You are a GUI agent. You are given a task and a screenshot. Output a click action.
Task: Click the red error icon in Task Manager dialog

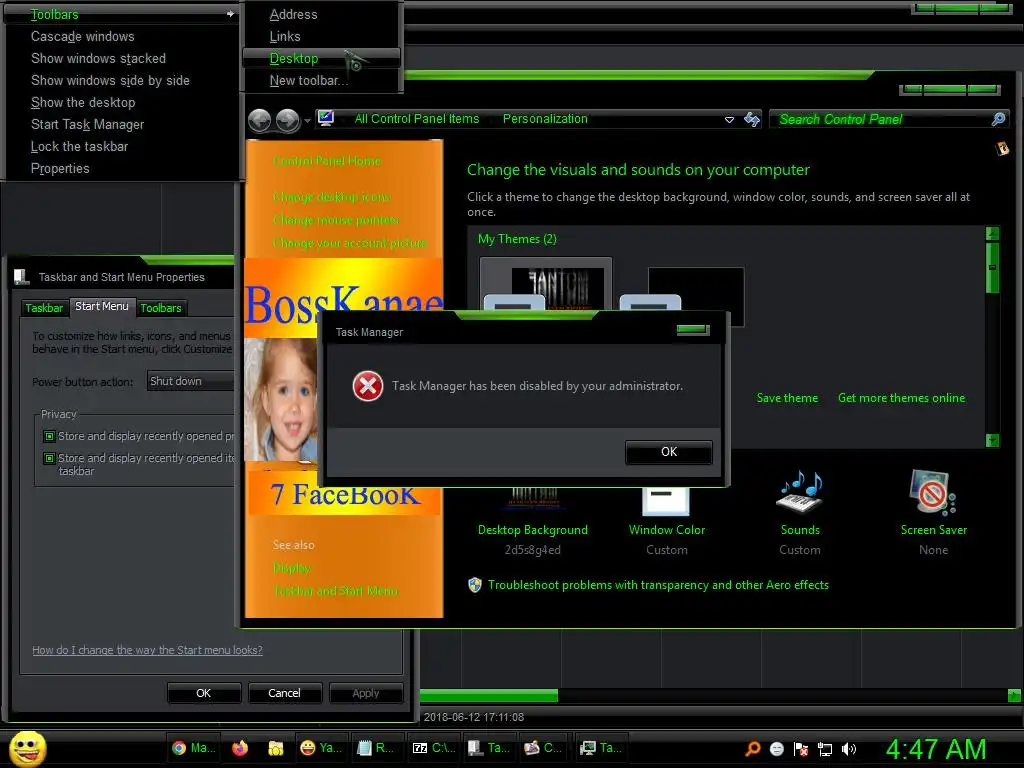pyautogui.click(x=368, y=386)
